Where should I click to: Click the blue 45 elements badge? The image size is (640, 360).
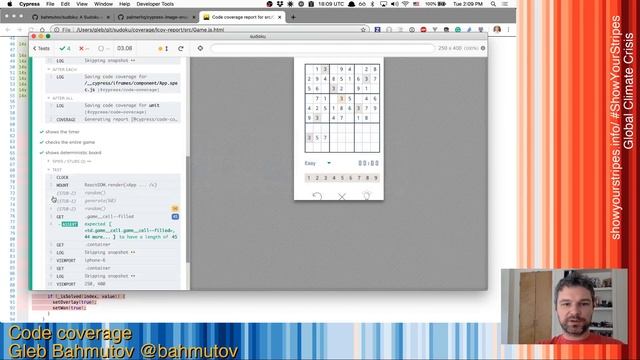click(x=175, y=216)
